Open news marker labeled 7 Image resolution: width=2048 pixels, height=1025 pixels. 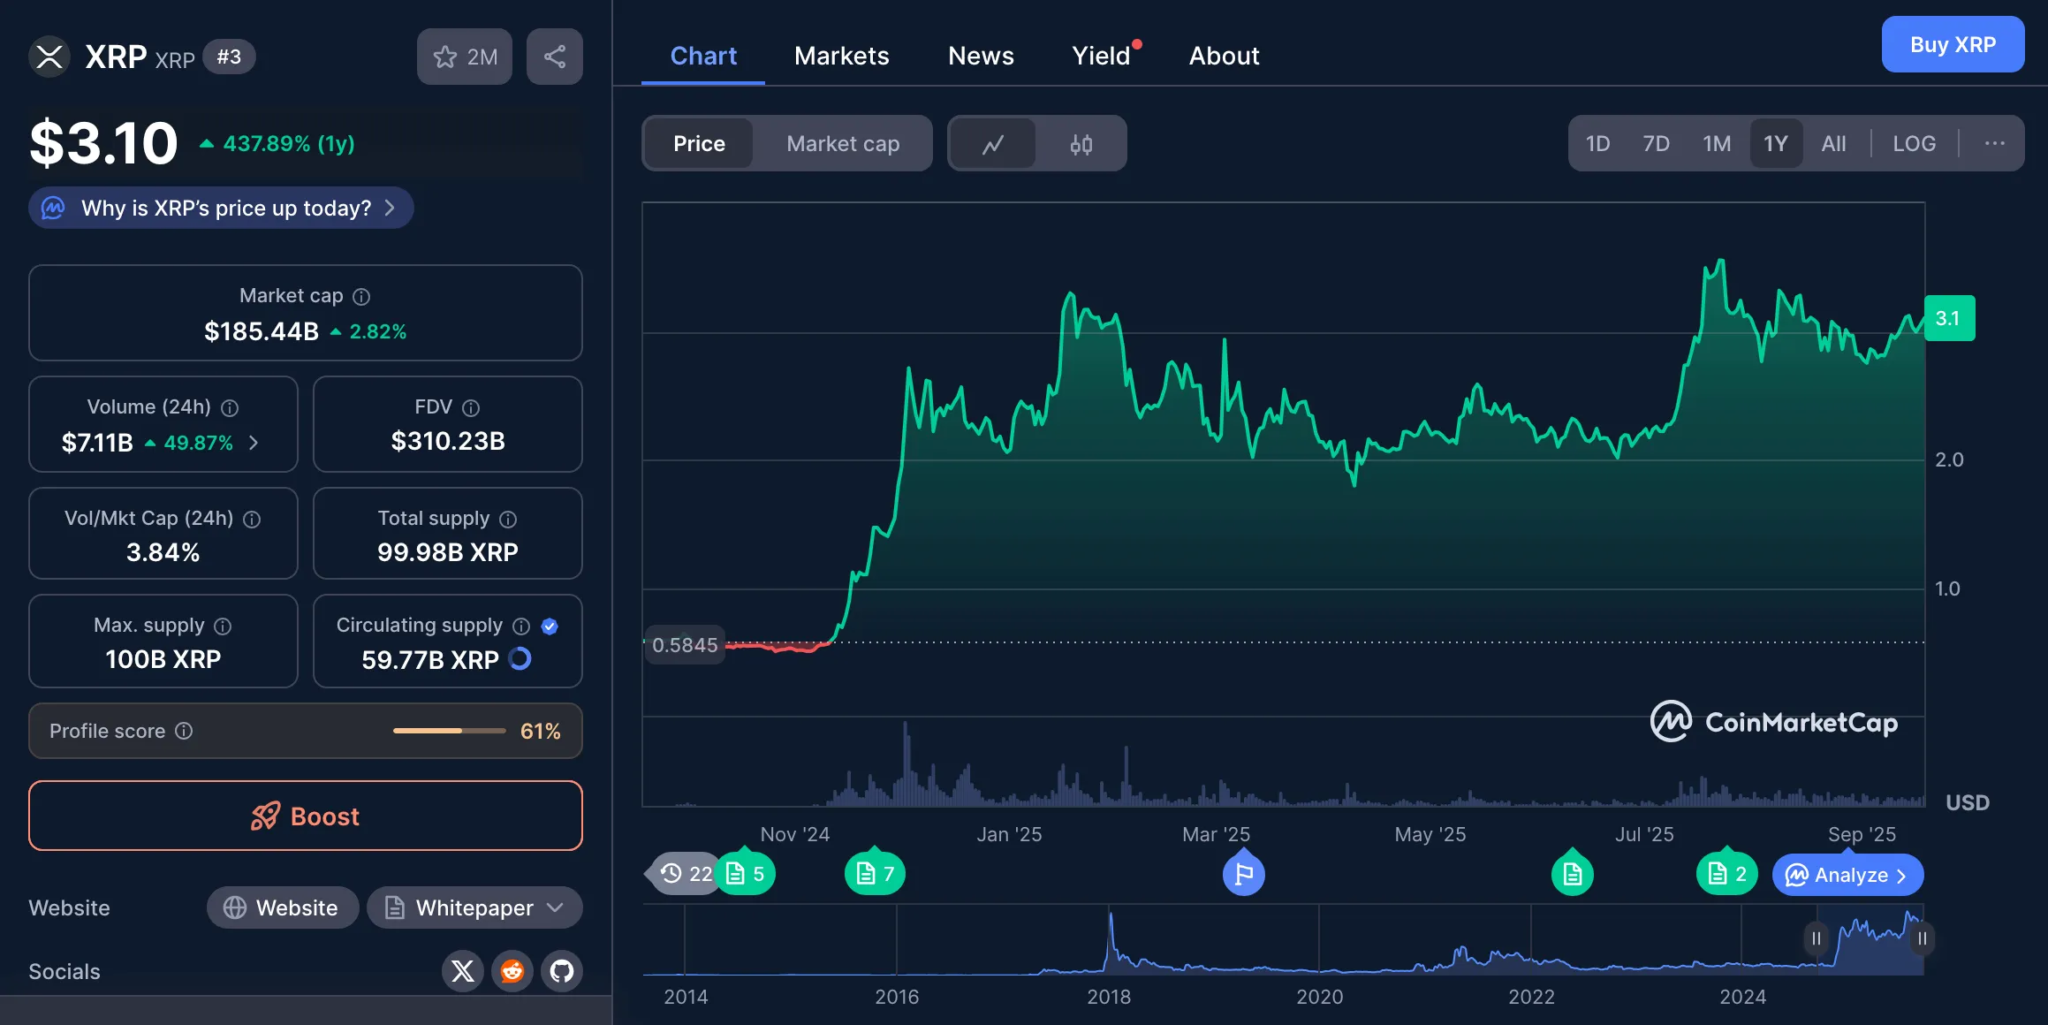[875, 874]
